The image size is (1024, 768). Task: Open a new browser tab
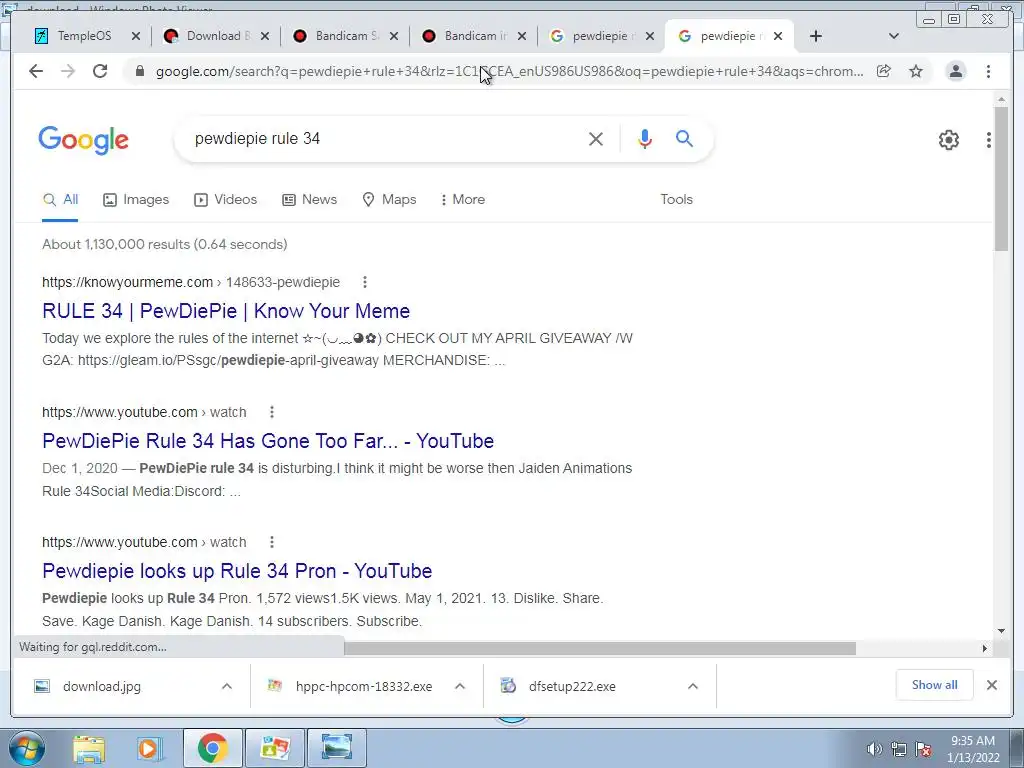click(816, 36)
